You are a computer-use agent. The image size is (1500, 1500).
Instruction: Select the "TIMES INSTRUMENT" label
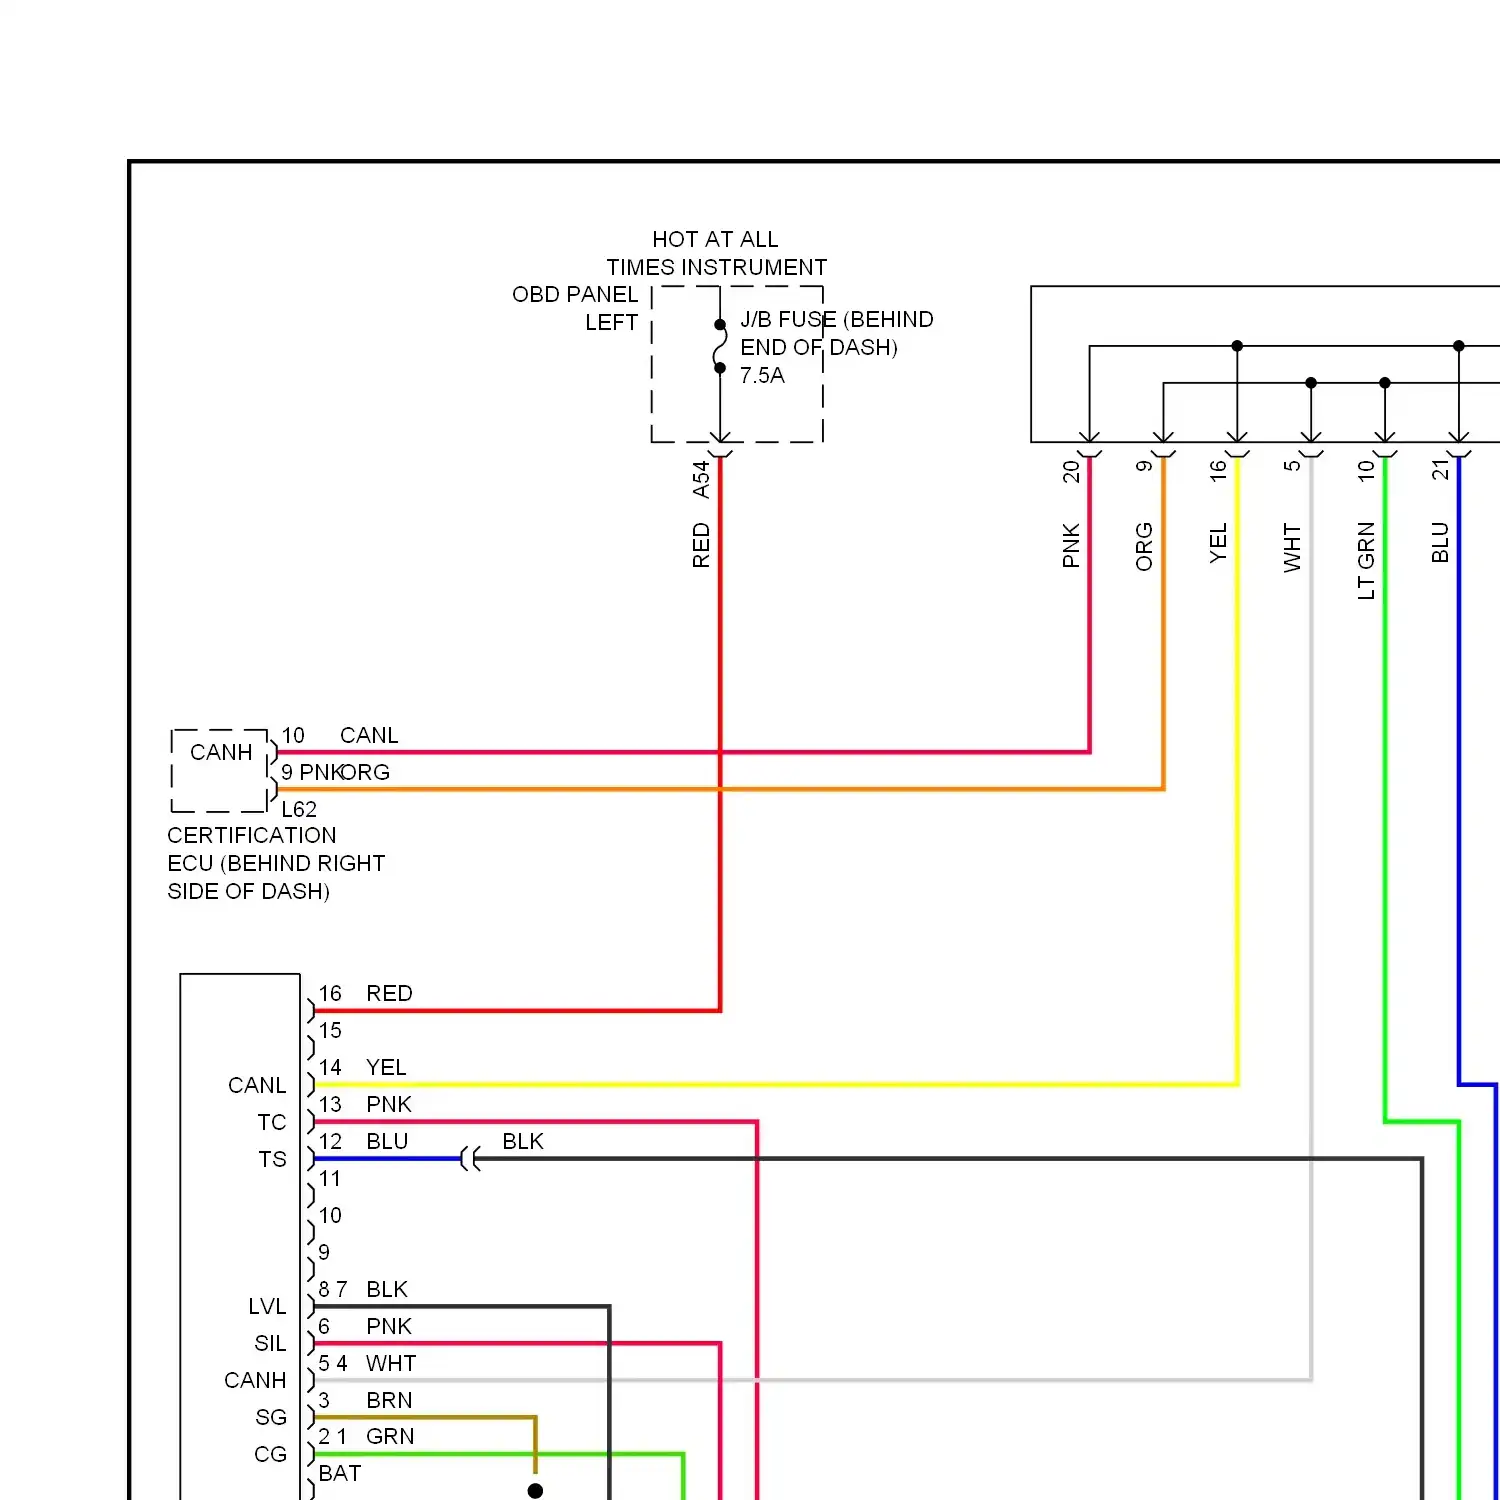[x=717, y=267]
